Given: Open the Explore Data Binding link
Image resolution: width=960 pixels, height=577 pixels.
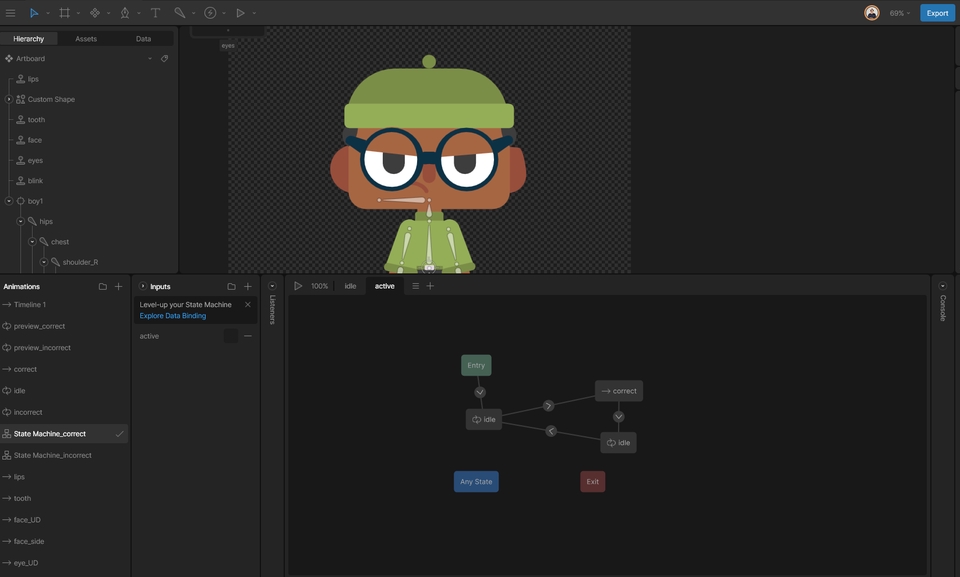Looking at the screenshot, I should 173,316.
